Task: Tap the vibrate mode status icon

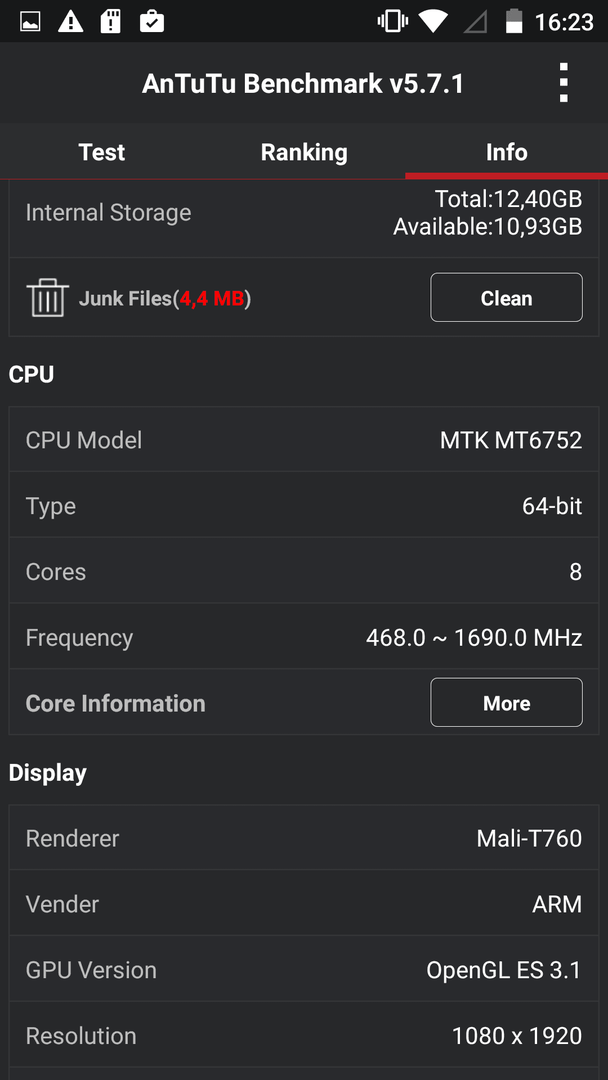Action: [x=392, y=21]
